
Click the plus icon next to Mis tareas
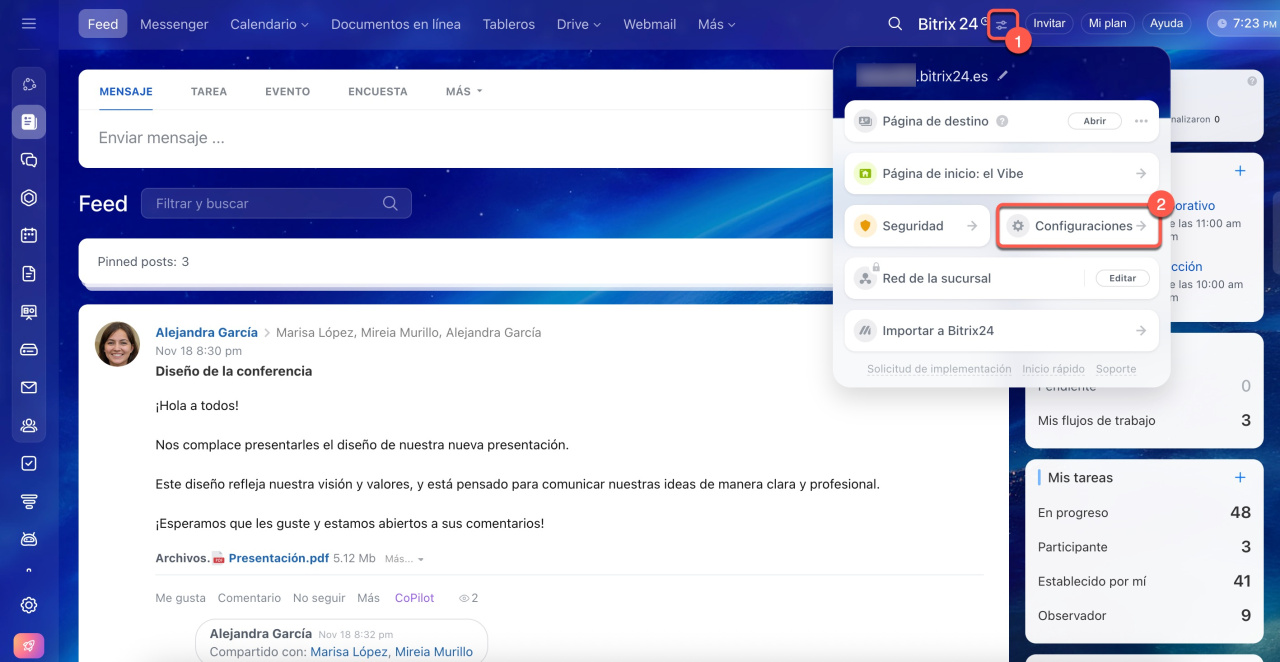click(x=1240, y=478)
